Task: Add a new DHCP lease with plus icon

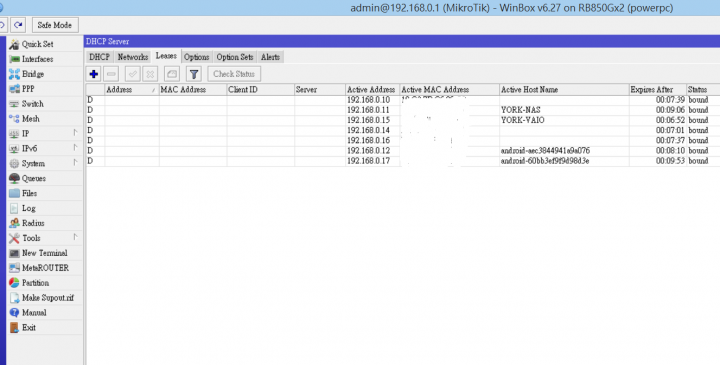Action: [x=94, y=74]
